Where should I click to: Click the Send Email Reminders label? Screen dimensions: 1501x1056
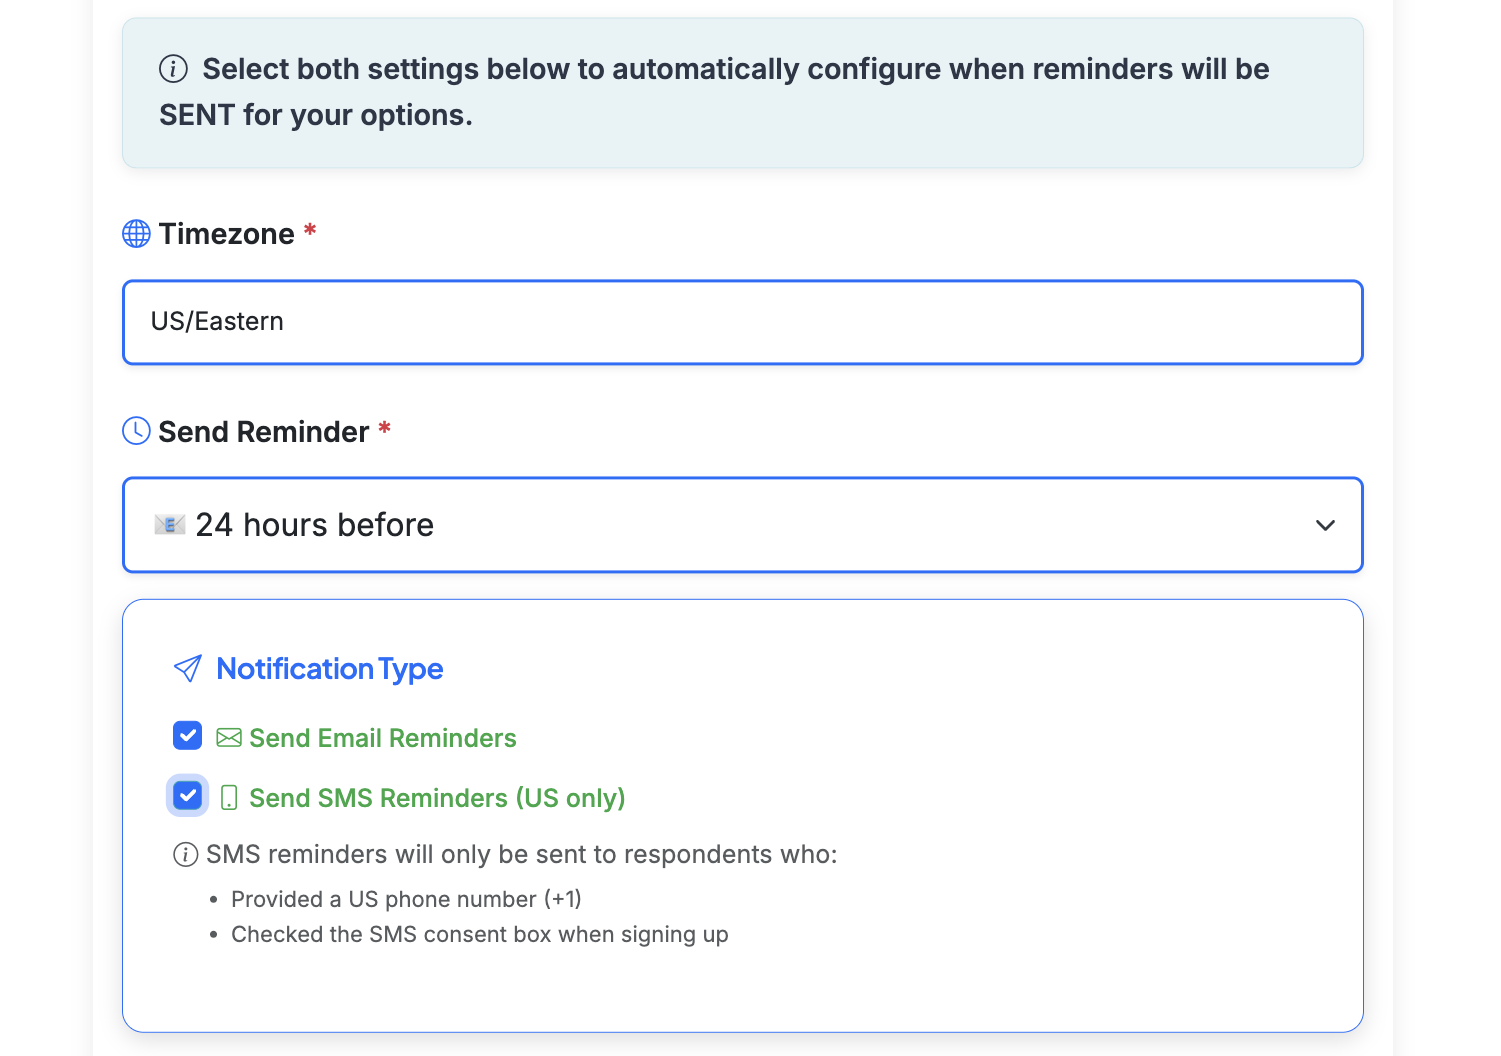(x=383, y=737)
